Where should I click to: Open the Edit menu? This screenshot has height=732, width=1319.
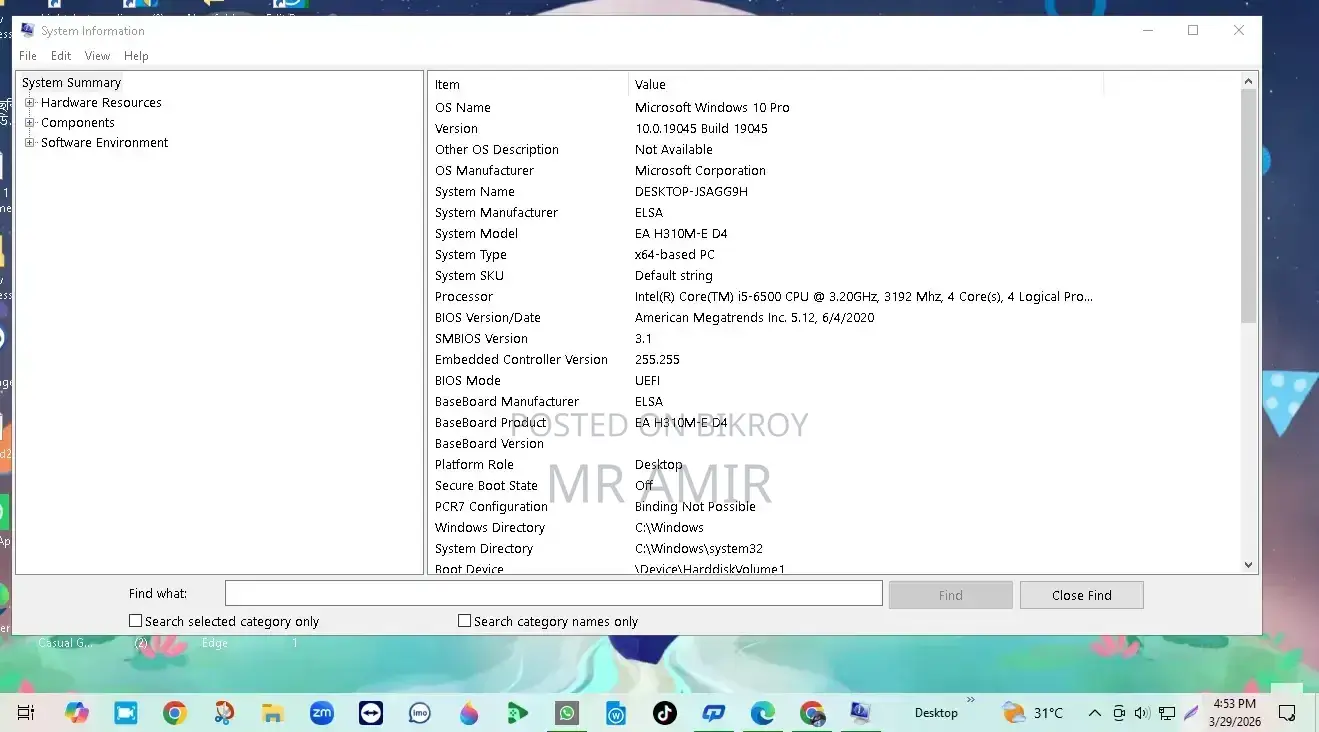click(x=61, y=56)
